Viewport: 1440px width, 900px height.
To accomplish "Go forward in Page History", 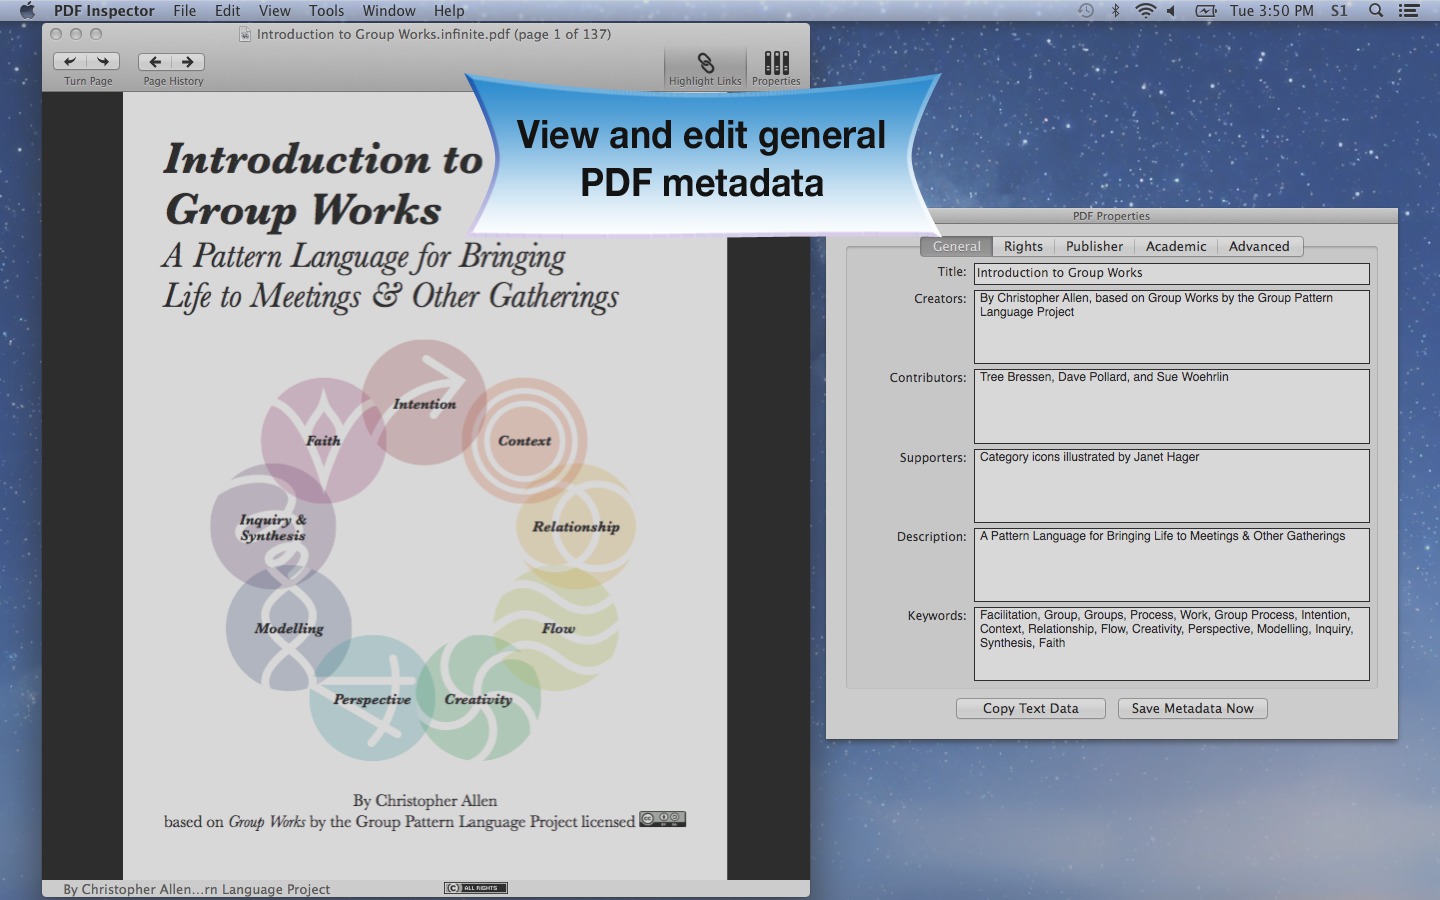I will [188, 60].
